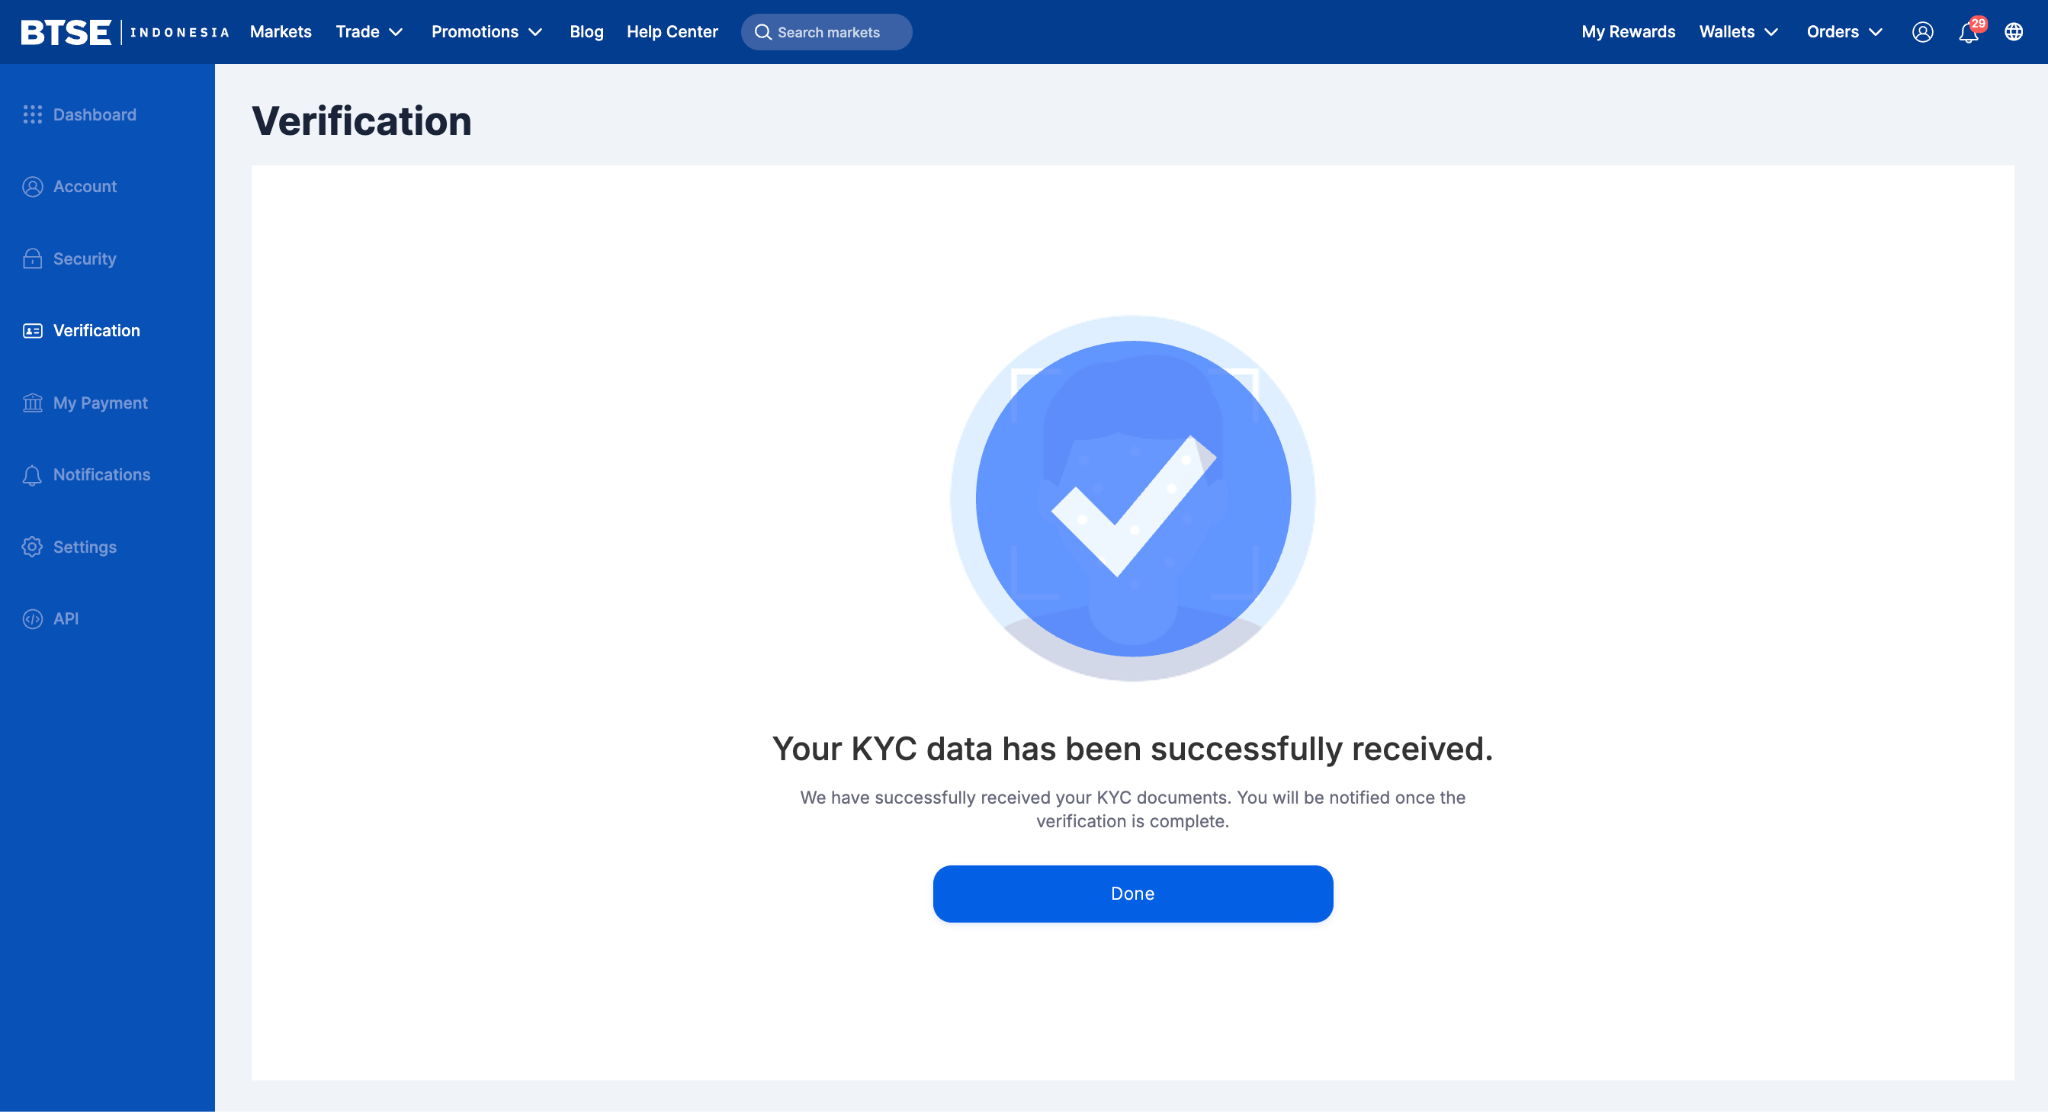The height and width of the screenshot is (1112, 2048).
Task: Expand the Trade dropdown
Action: click(369, 32)
